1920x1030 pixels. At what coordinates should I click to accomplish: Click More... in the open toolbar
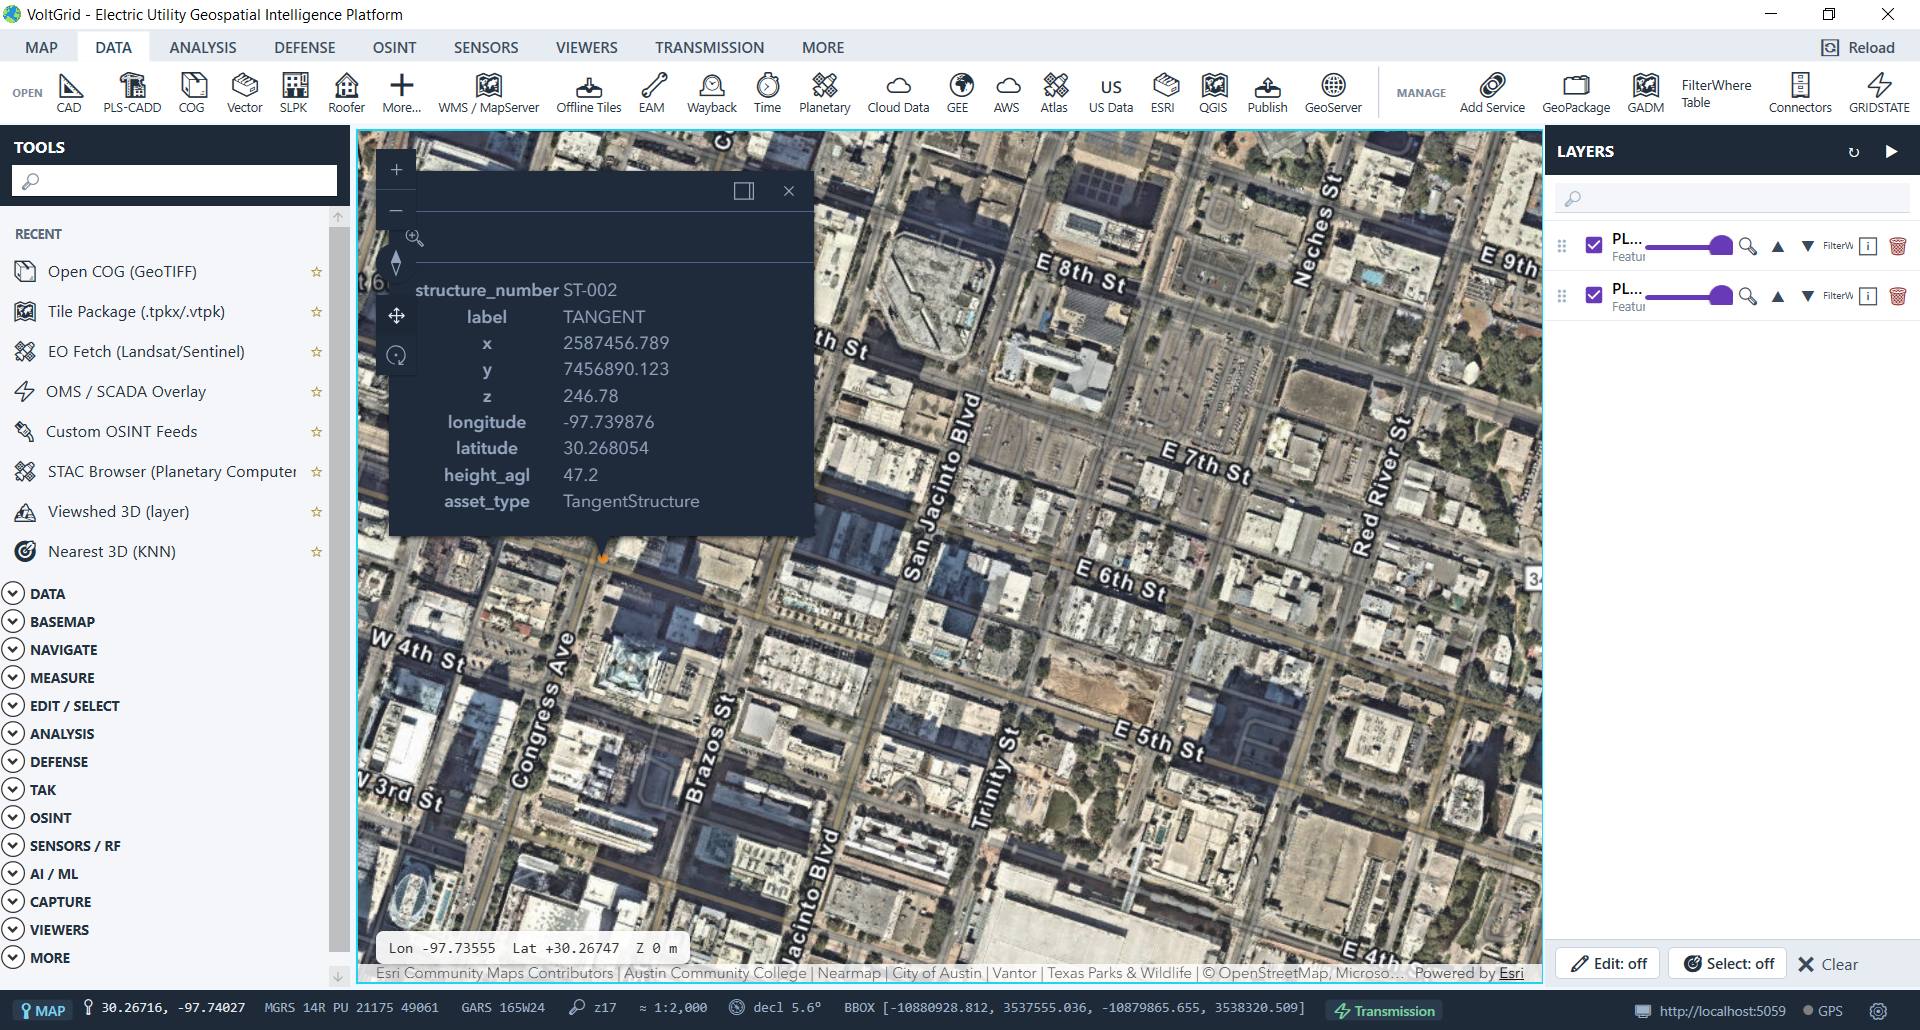402,93
